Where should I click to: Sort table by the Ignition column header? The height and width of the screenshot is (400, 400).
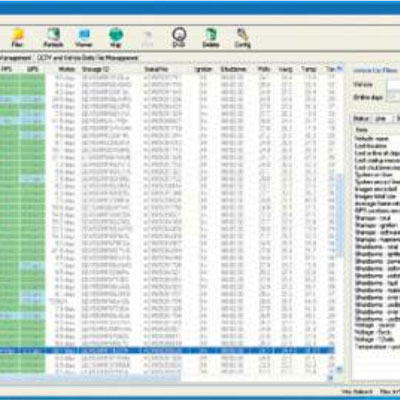pyautogui.click(x=203, y=69)
